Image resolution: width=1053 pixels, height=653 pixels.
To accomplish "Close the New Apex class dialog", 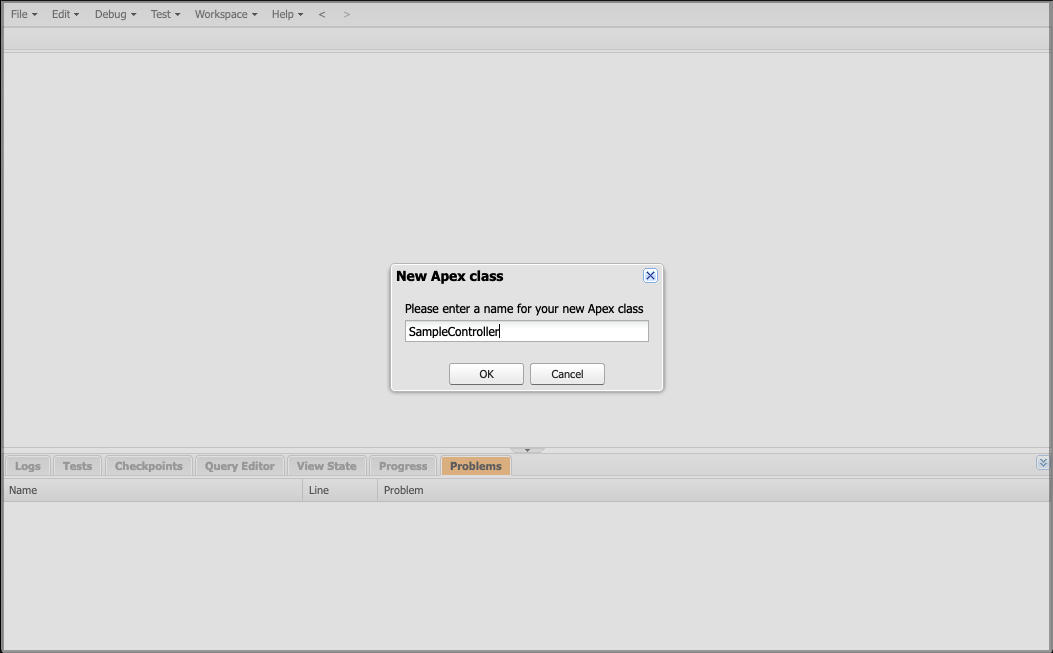I will [x=650, y=275].
